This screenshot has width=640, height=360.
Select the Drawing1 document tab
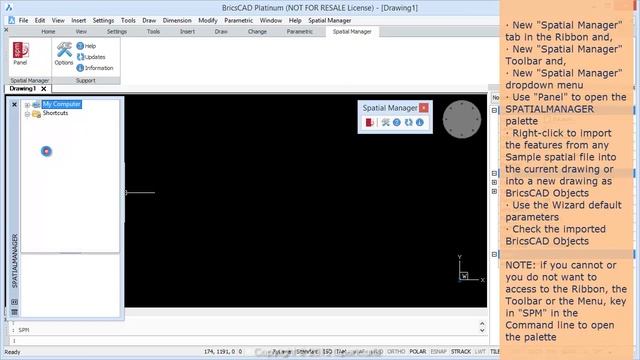pyautogui.click(x=22, y=89)
